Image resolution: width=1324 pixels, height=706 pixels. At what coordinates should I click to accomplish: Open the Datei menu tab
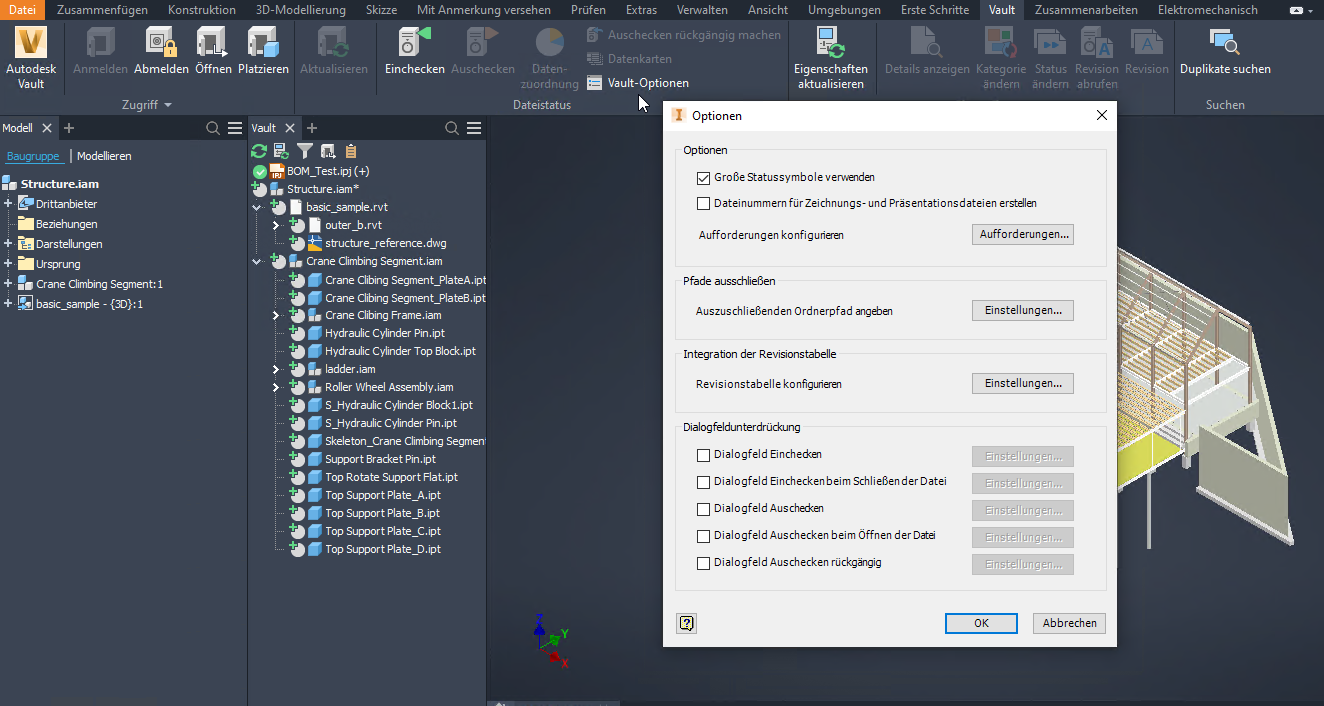click(x=22, y=10)
